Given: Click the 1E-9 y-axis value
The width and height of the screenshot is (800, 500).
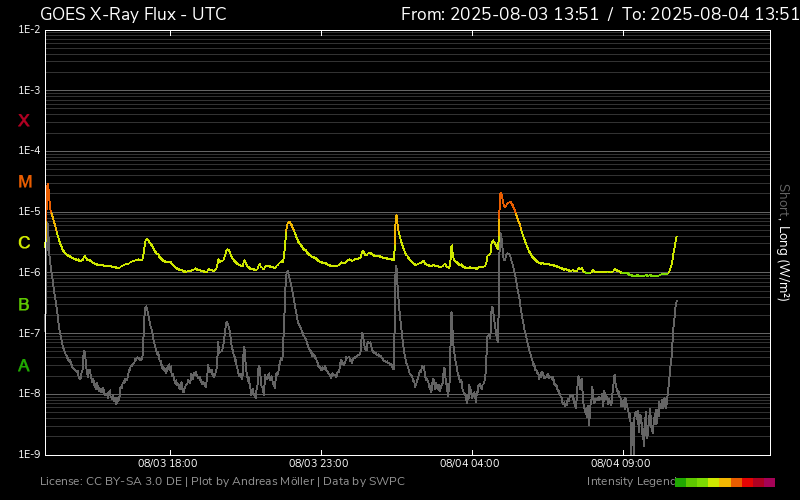Looking at the screenshot, I should tap(29, 454).
